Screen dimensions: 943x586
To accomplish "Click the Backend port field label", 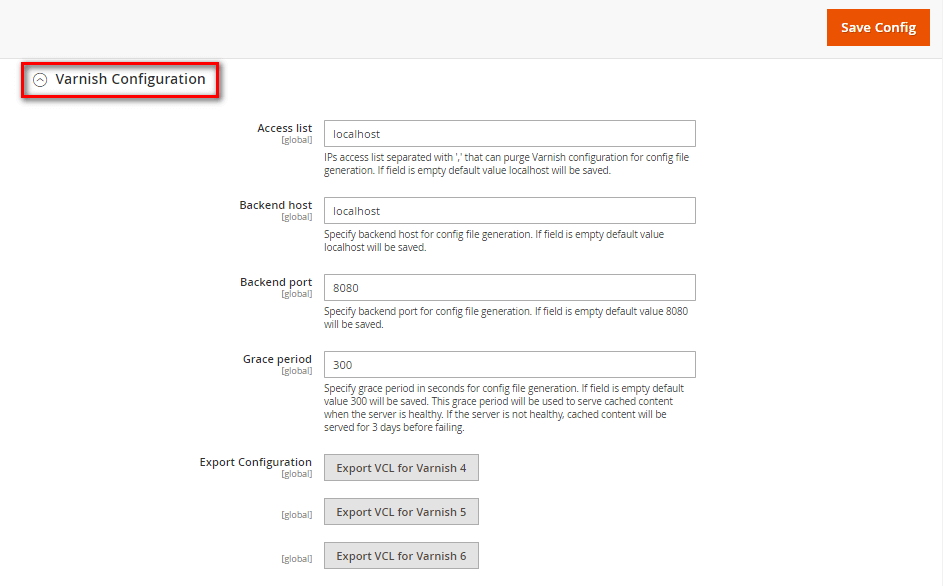I will point(275,282).
